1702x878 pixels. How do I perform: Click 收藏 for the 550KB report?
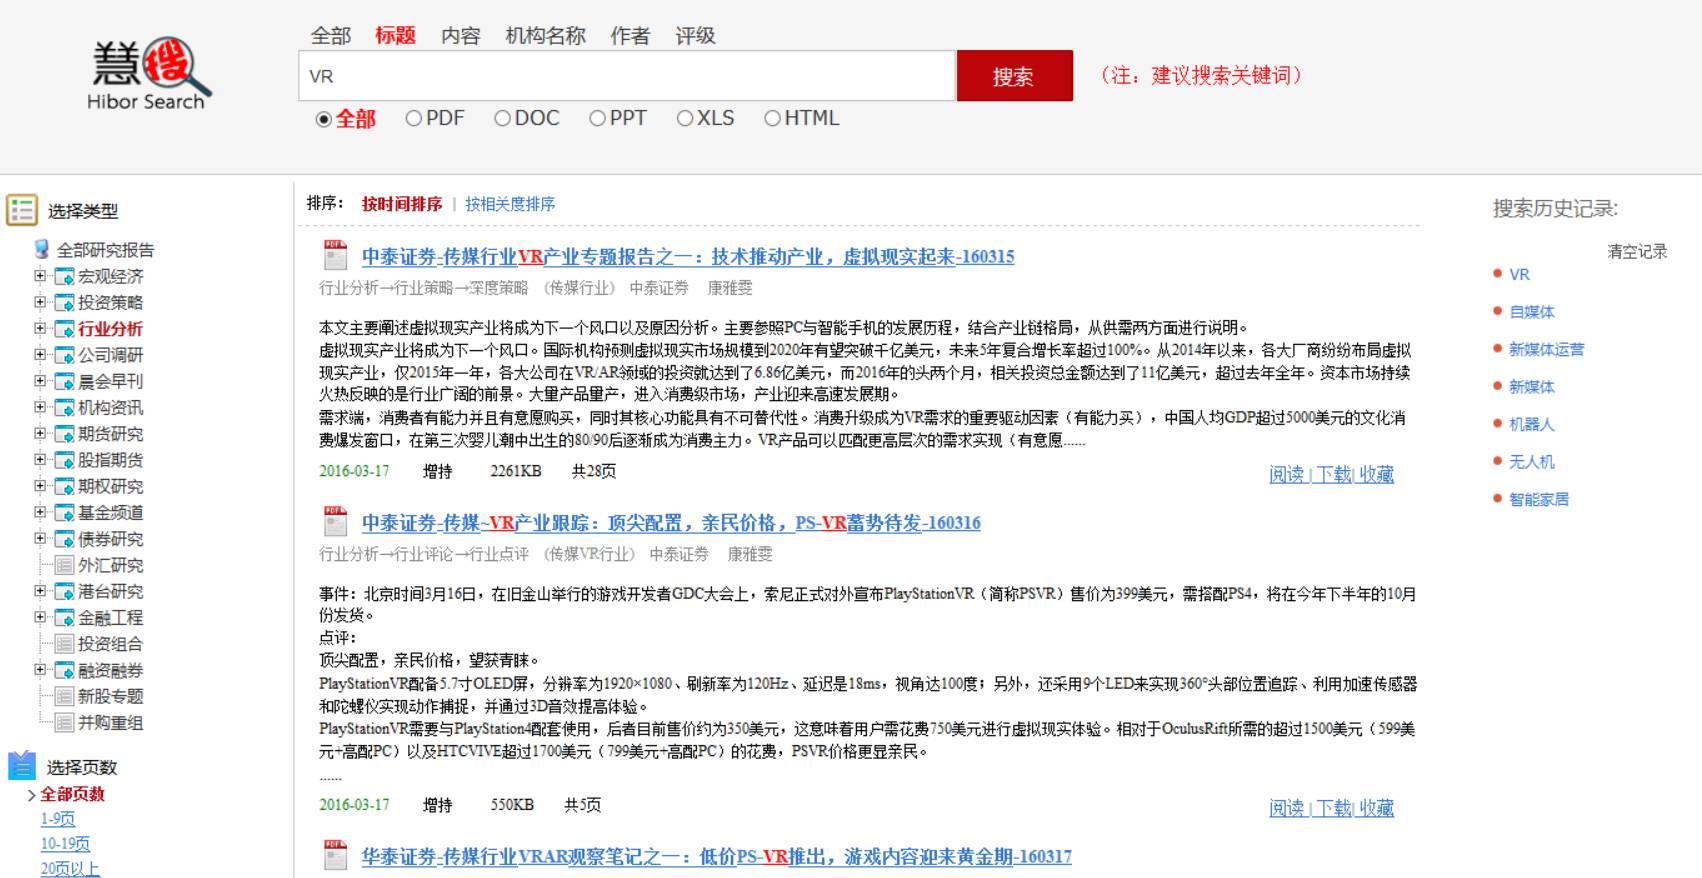1376,808
